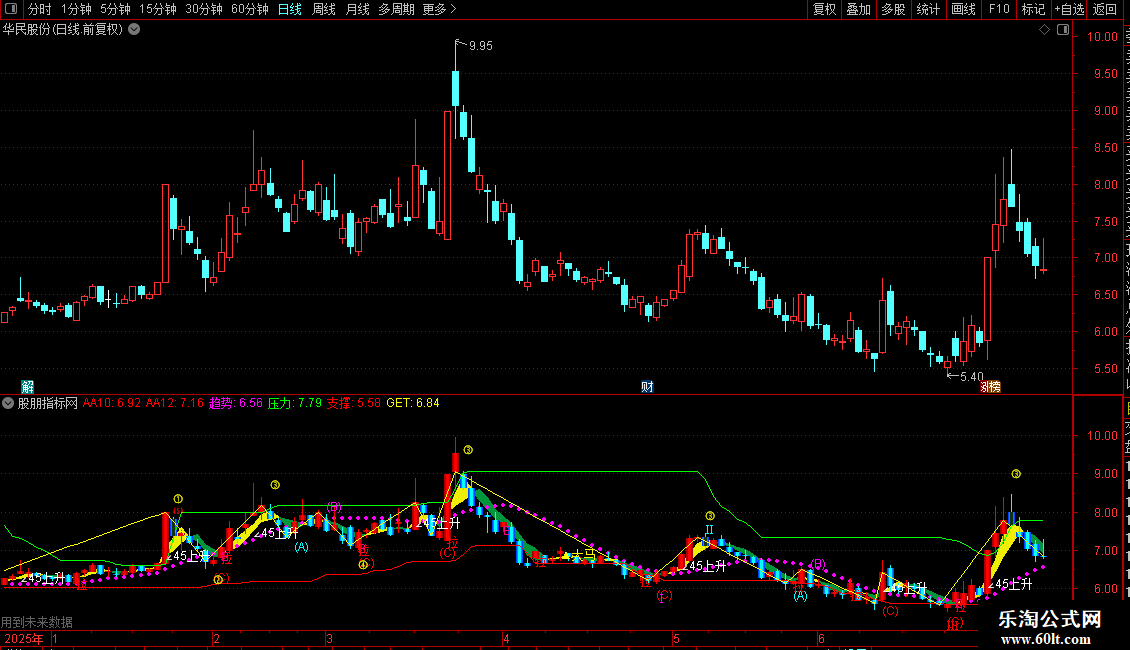This screenshot has width=1130, height=650.
Task: Click month 3 on the time axis
Action: tap(329, 639)
